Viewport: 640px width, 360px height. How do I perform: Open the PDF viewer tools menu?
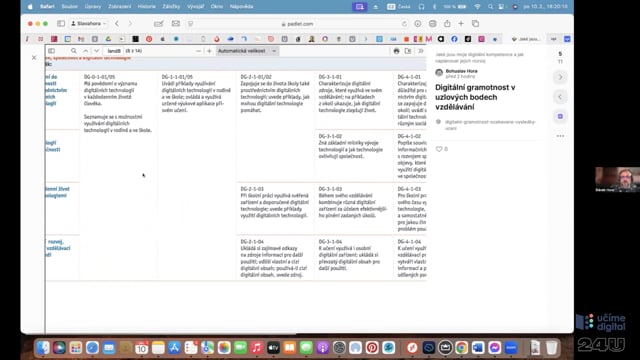click(420, 51)
